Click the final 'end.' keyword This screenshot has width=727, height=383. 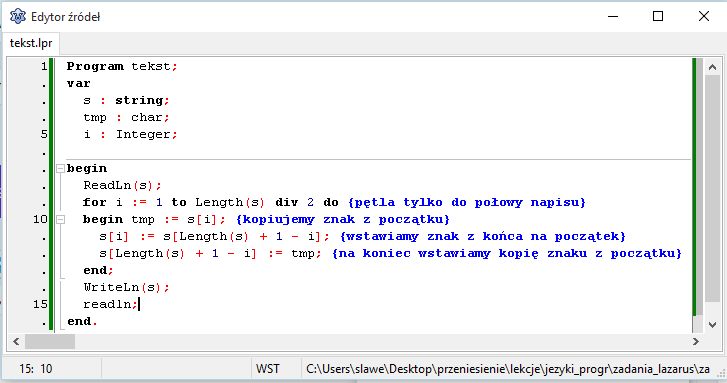(x=82, y=321)
